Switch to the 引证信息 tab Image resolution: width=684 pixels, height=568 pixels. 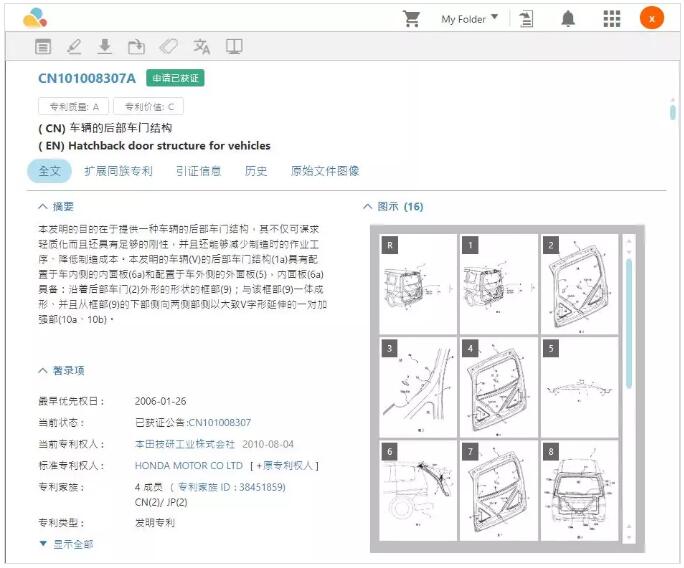[198, 171]
